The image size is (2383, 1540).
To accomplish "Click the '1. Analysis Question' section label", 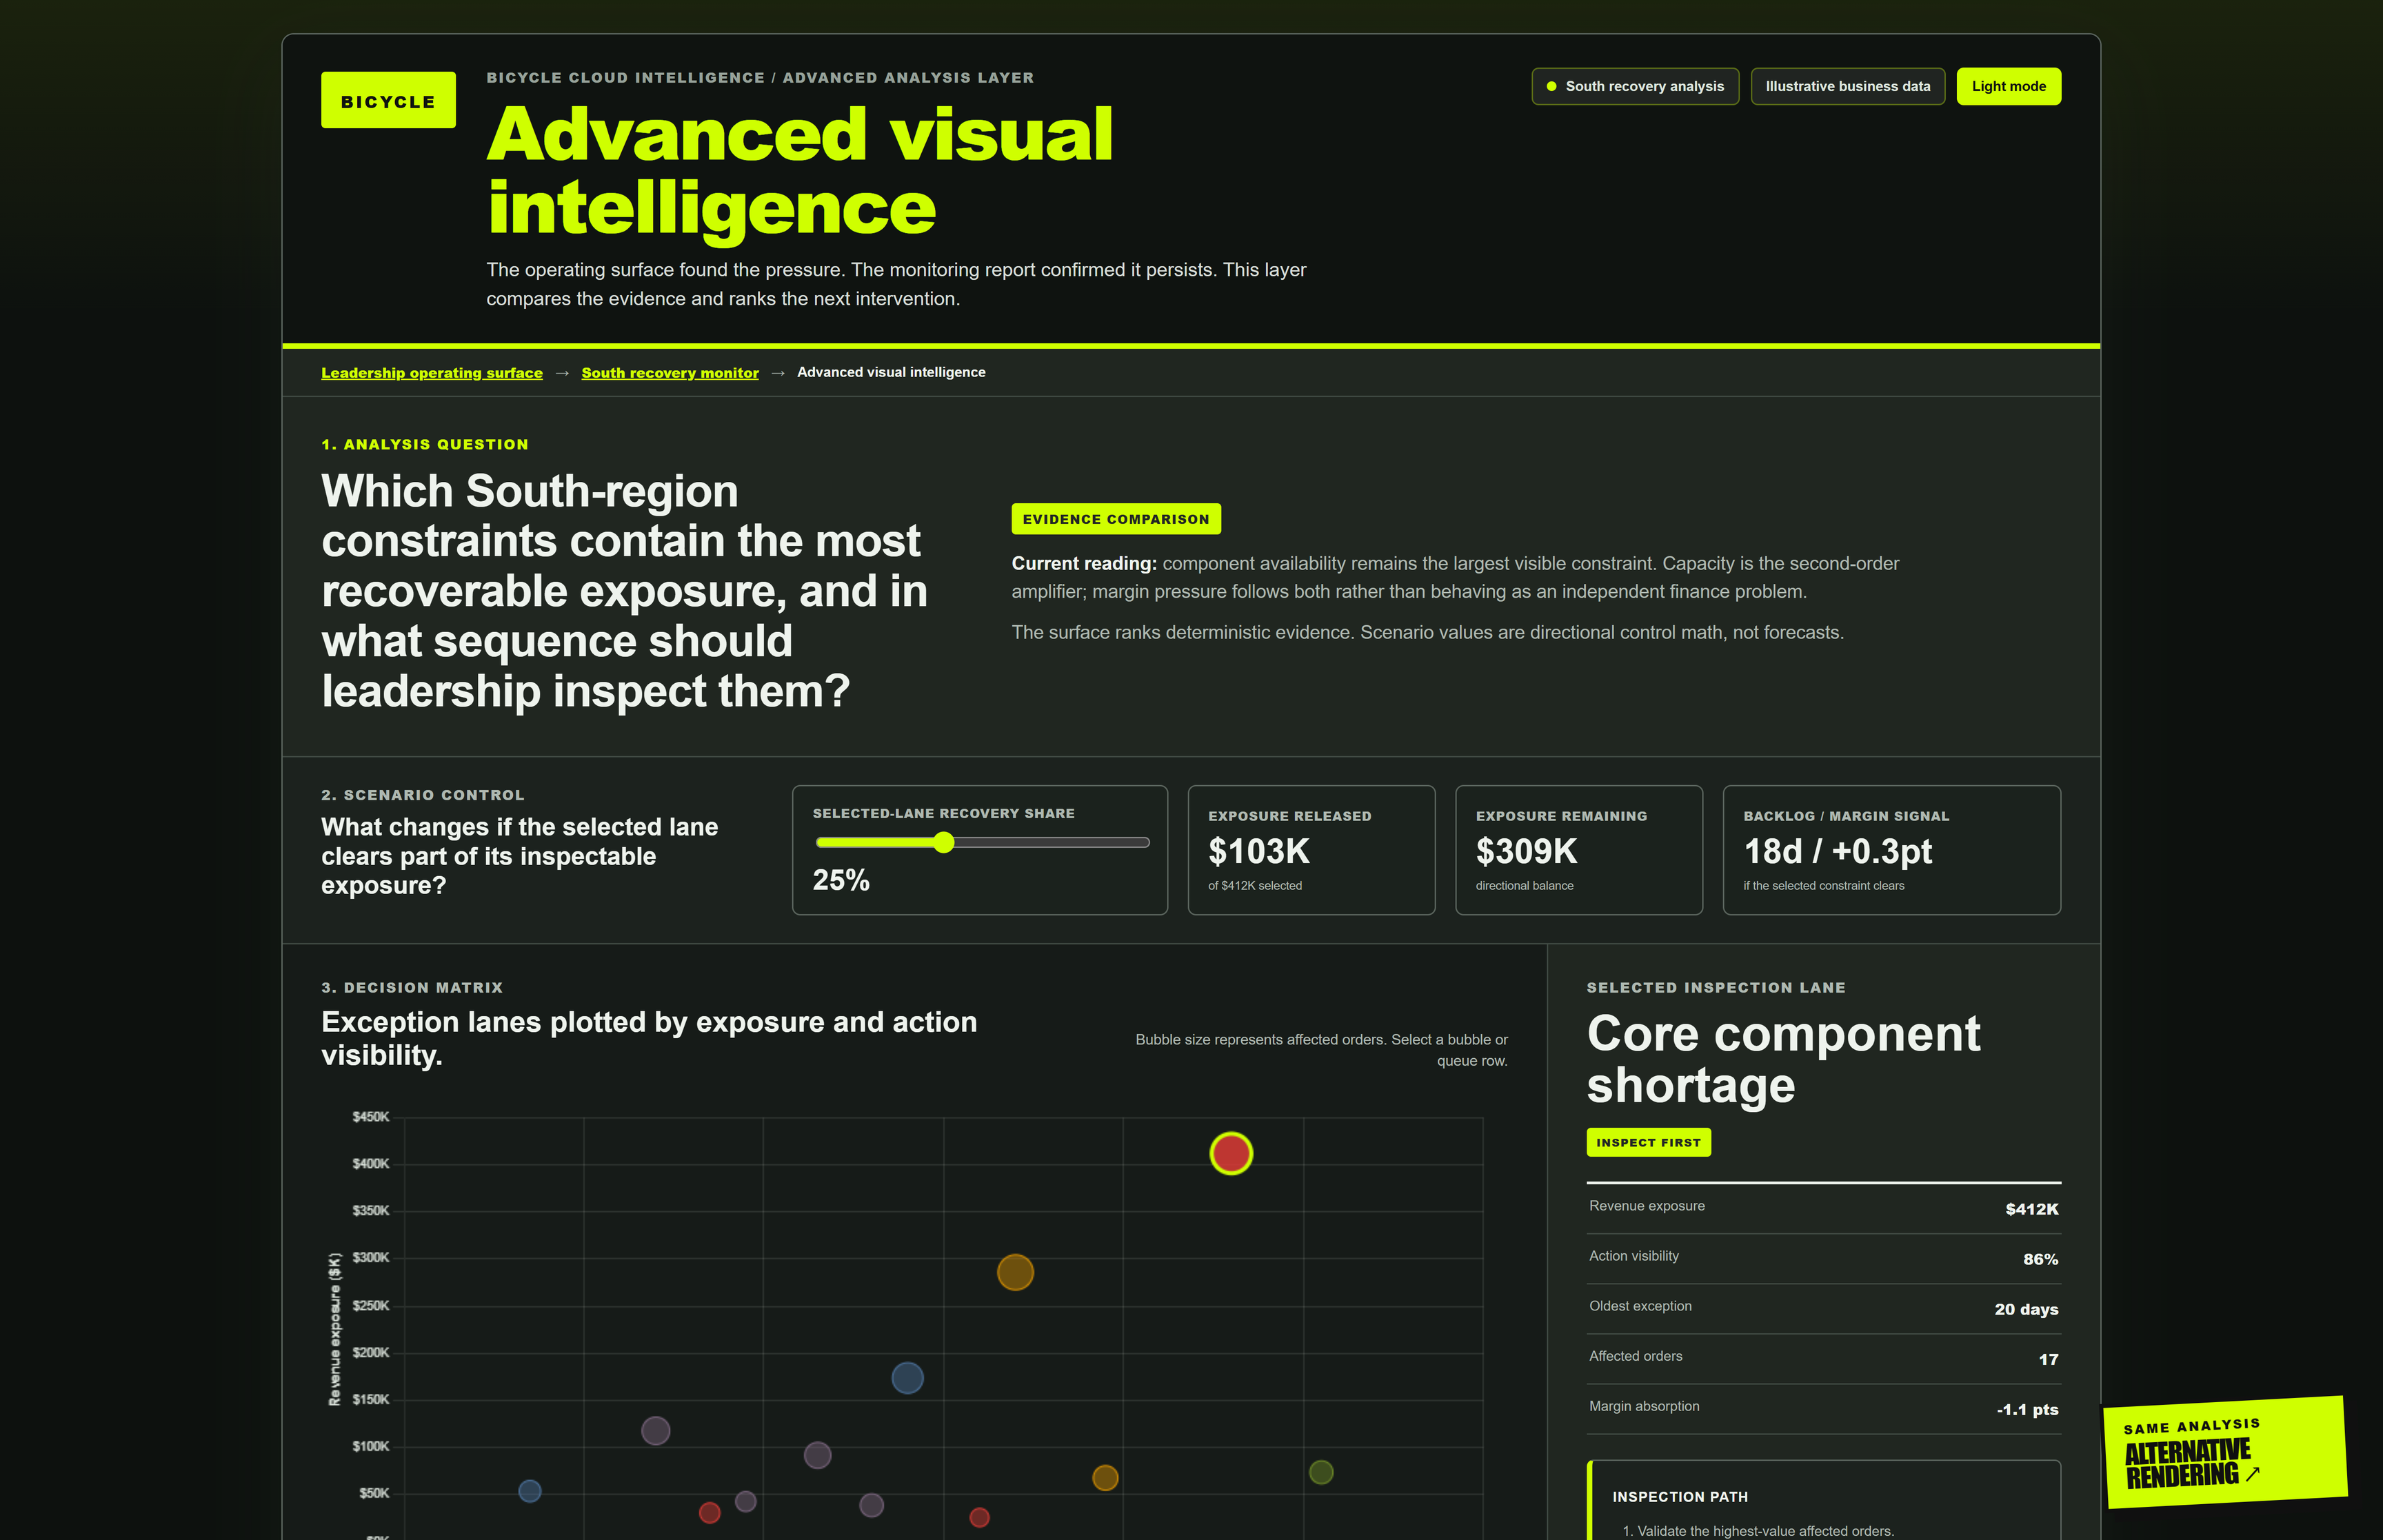I will coord(425,444).
